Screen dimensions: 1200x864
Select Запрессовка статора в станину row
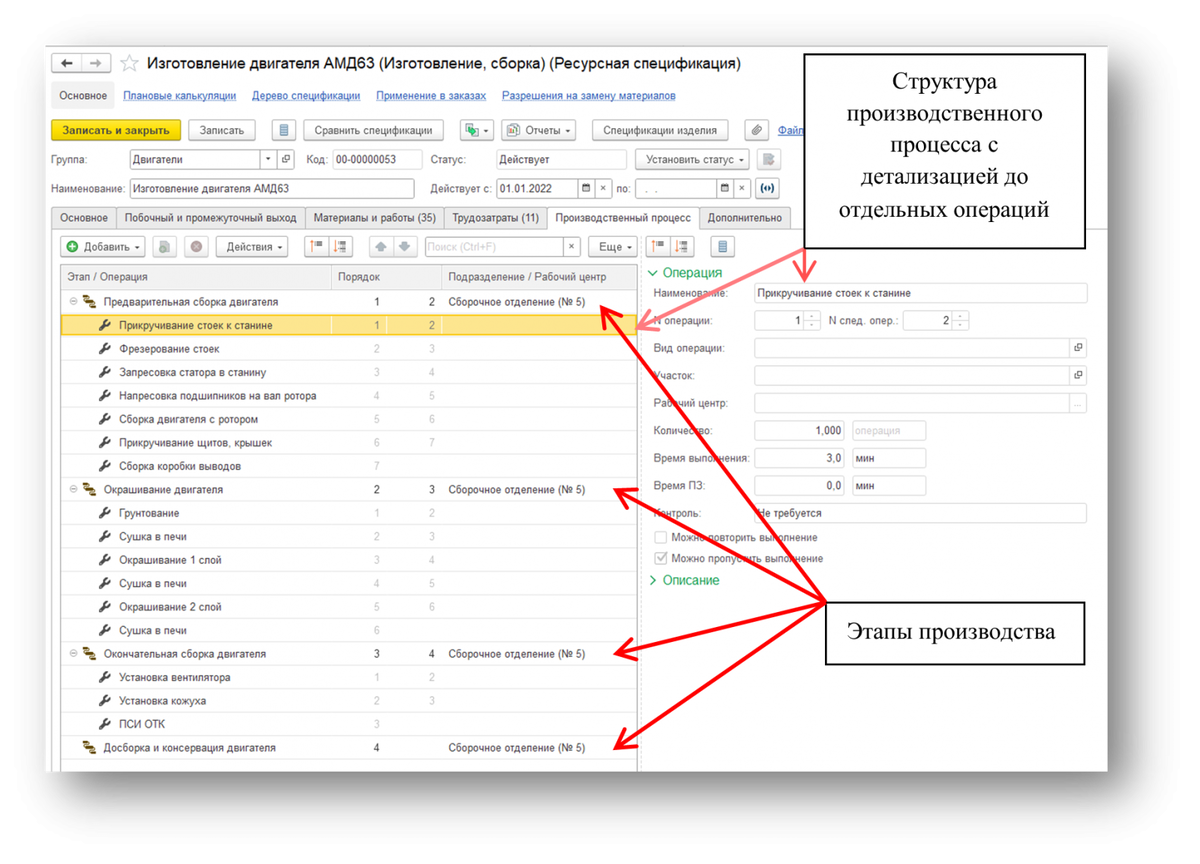348,372
